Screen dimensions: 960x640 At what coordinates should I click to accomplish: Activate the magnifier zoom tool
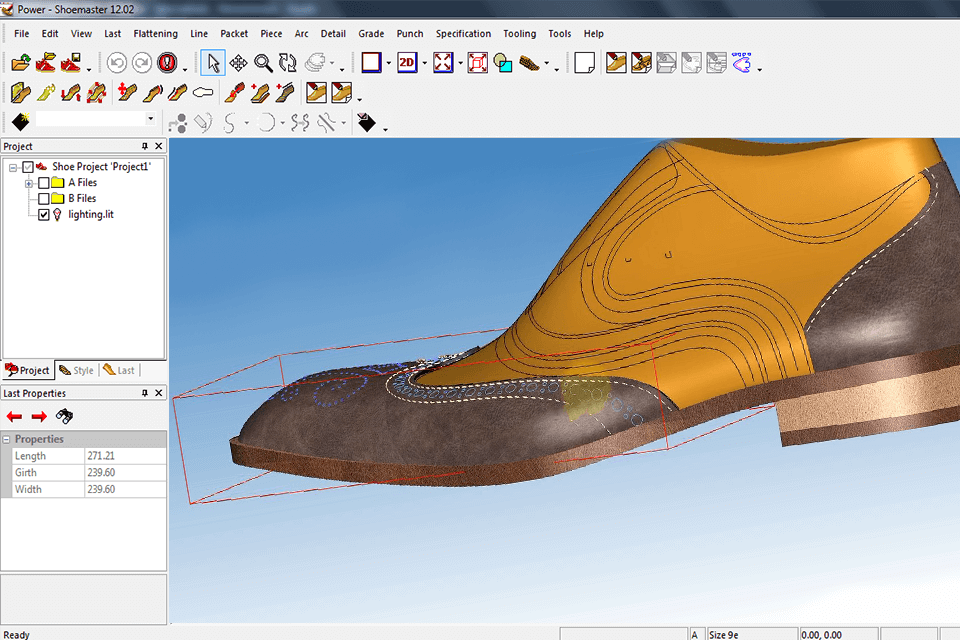[x=263, y=63]
